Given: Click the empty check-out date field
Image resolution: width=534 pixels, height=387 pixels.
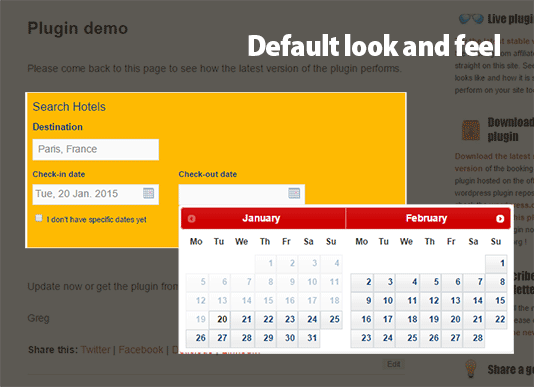Looking at the screenshot, I should coord(241,194).
